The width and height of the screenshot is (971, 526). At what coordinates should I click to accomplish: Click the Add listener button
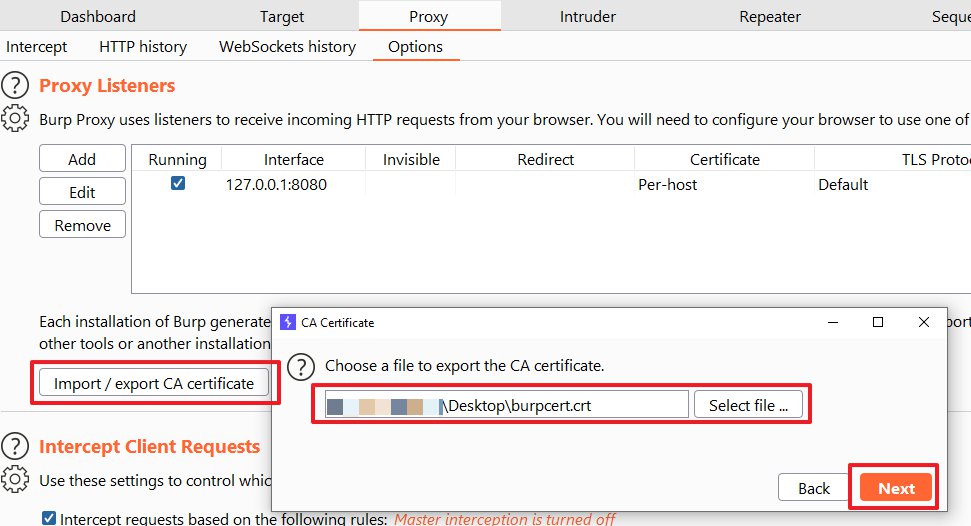coord(82,159)
